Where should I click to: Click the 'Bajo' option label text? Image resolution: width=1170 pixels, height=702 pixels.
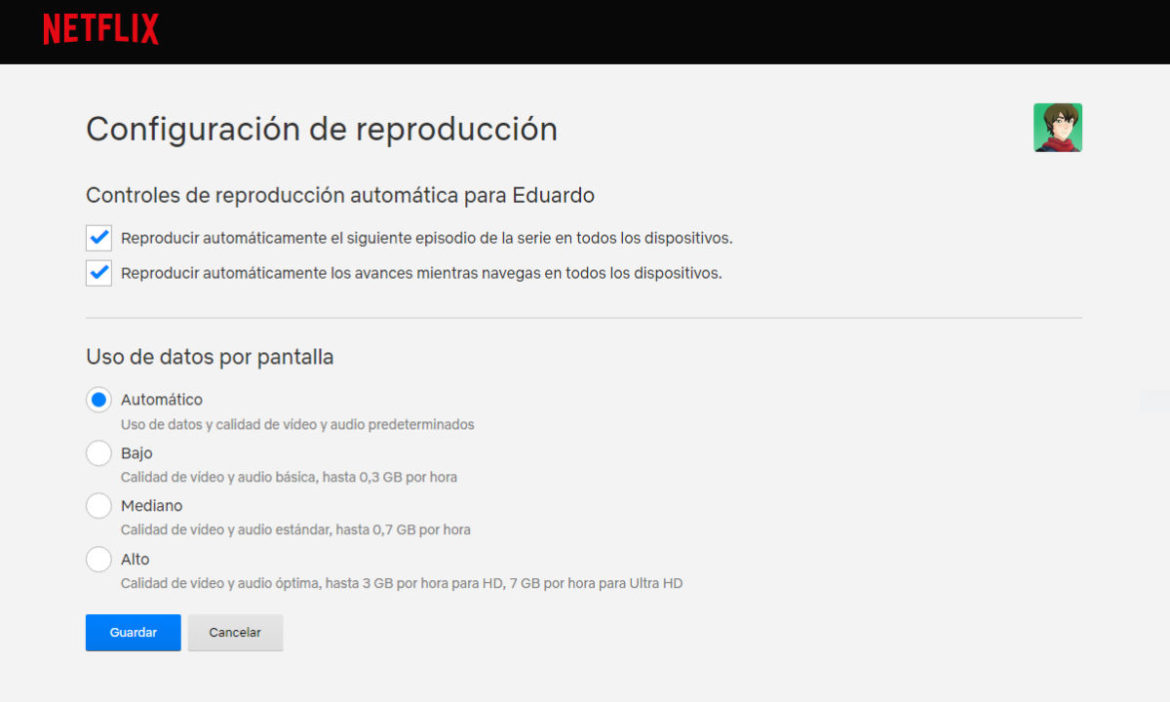(x=137, y=453)
